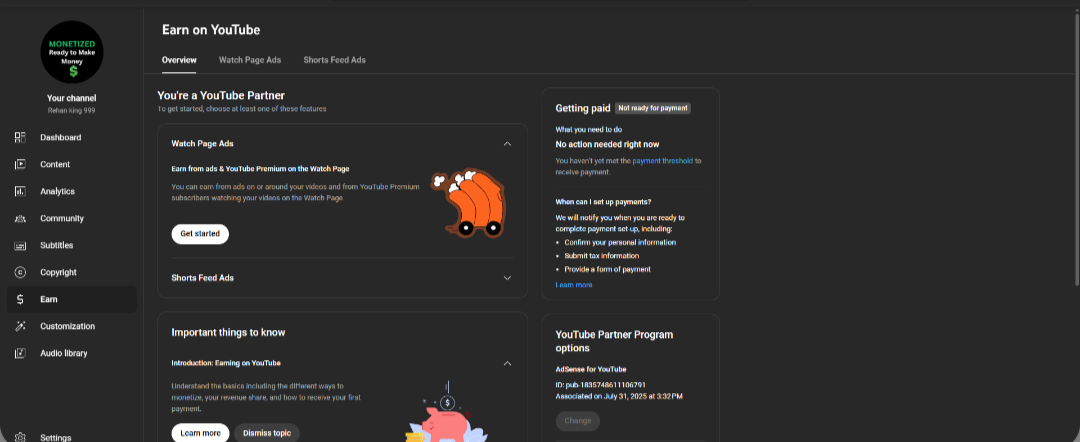Screen dimensions: 1080x442
Task: Click the orange popcorn cart illustration
Action: click(468, 203)
